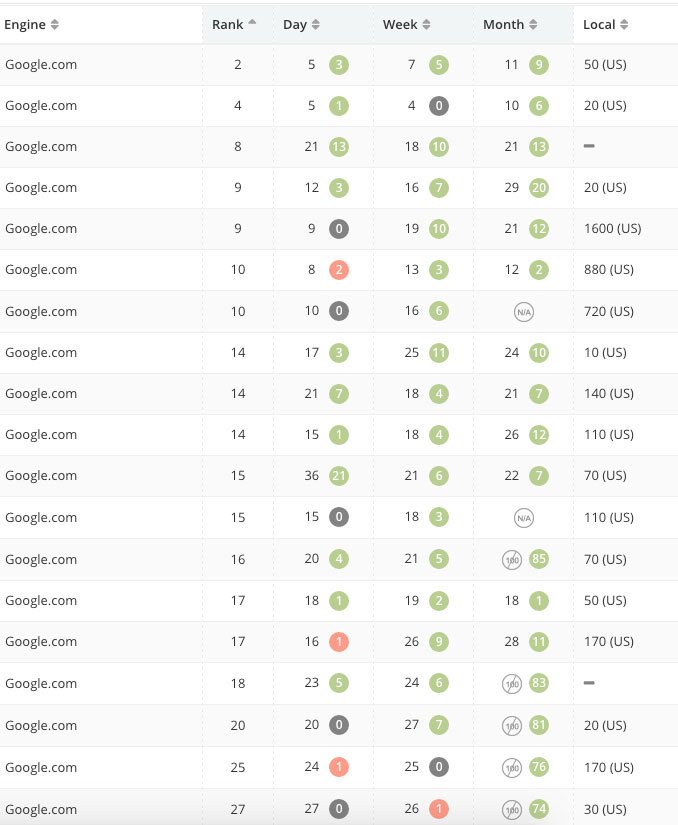
Task: Sort by Week column arrows
Action: [x=427, y=25]
